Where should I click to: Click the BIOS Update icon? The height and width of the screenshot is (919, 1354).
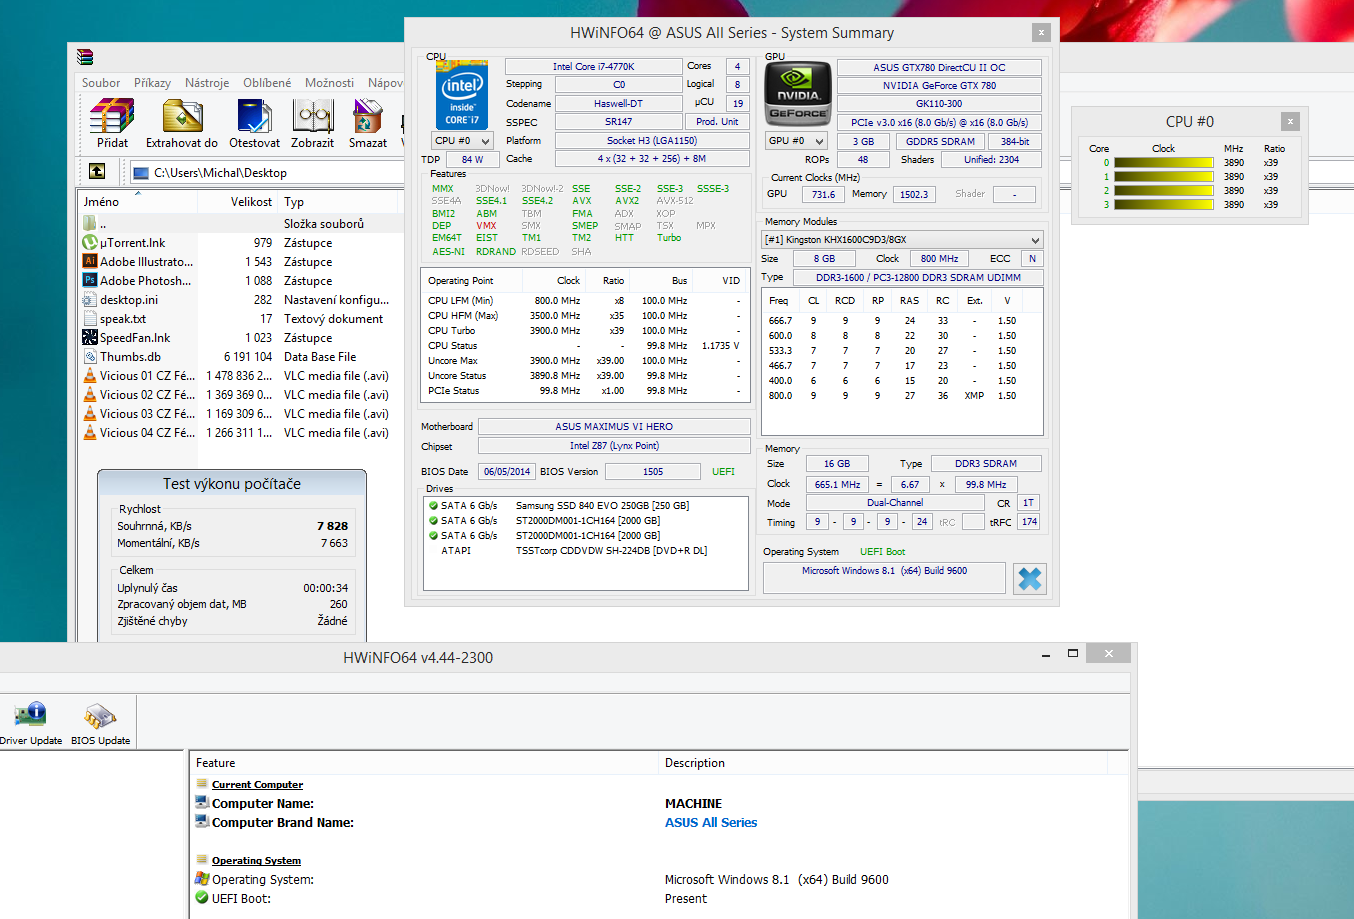[x=100, y=715]
